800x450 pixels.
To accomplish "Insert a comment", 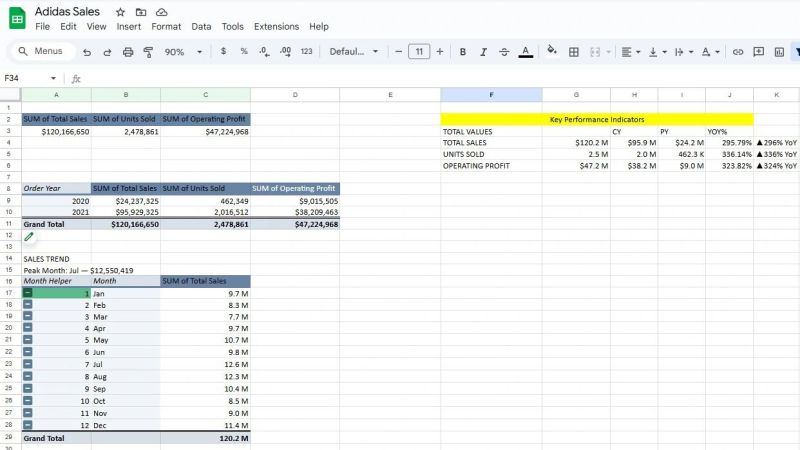I will (759, 52).
